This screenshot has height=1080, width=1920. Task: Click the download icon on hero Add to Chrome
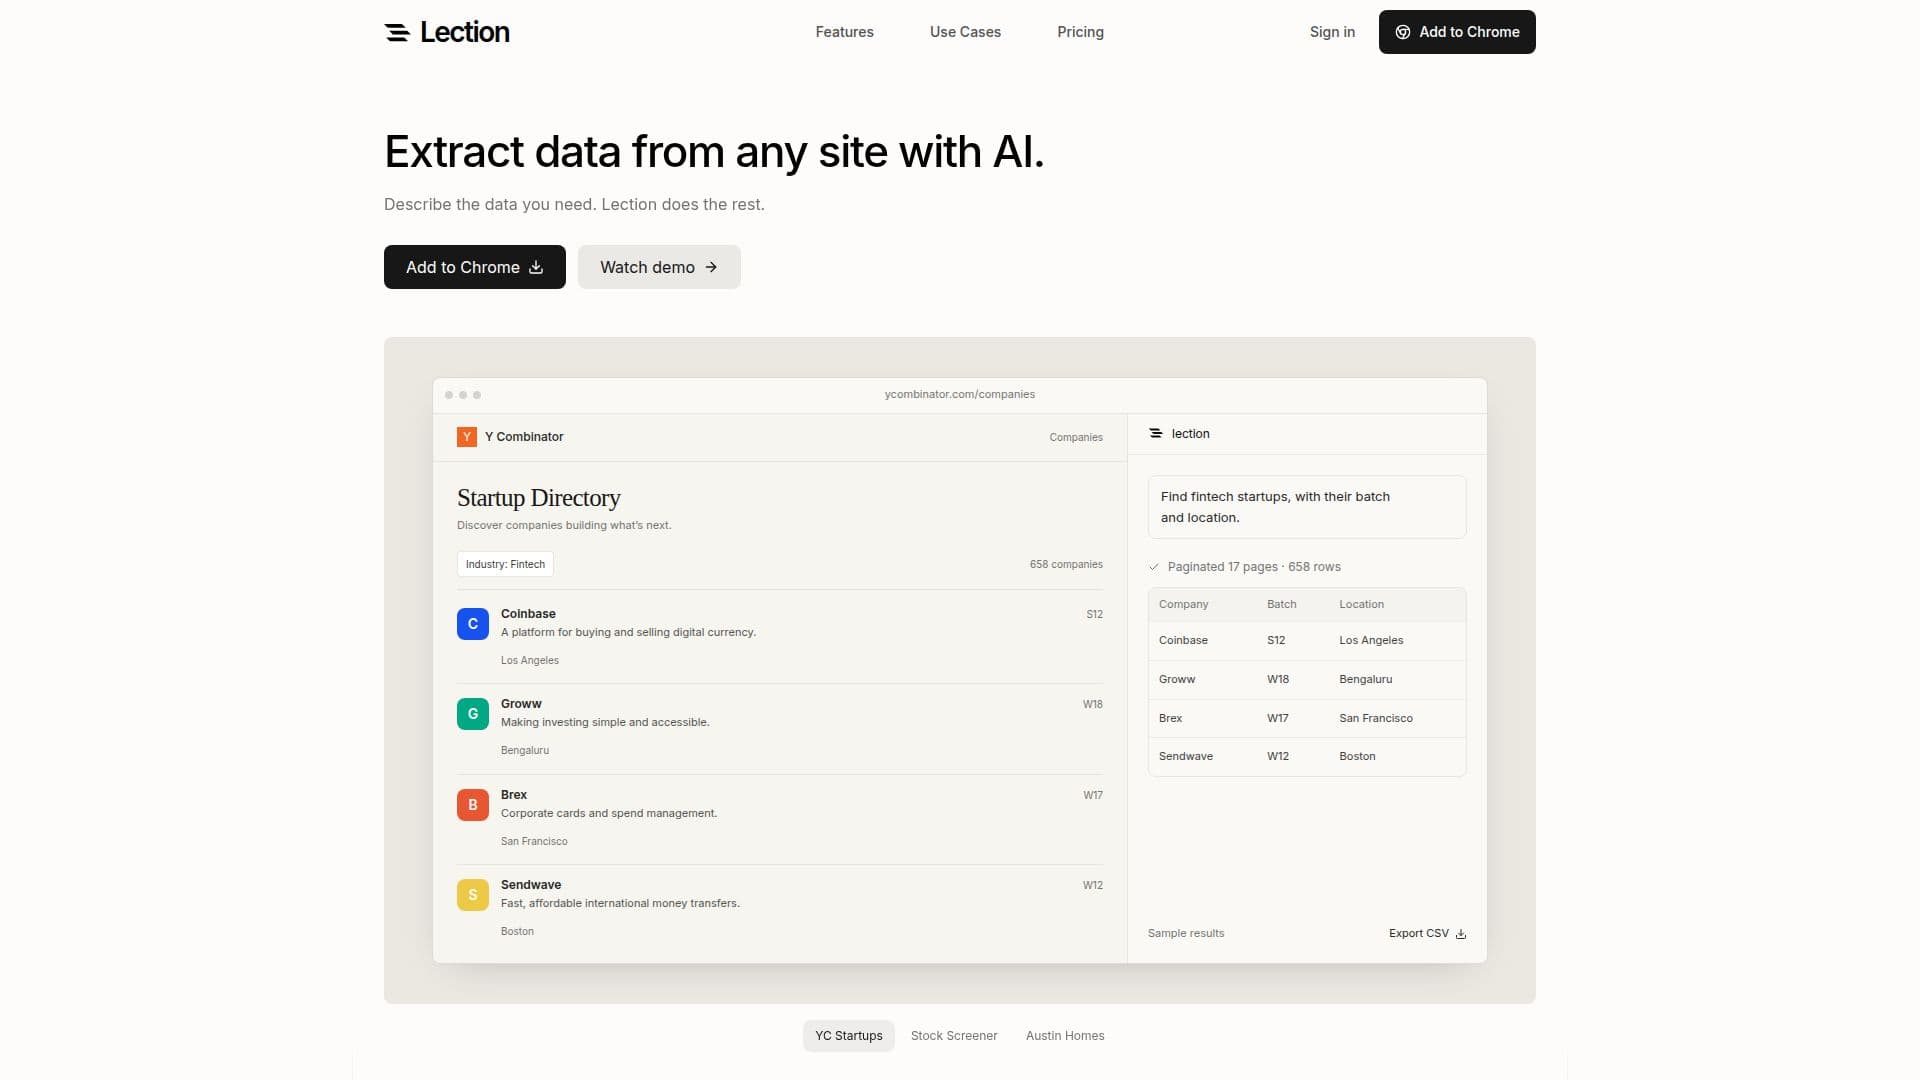[x=536, y=267]
